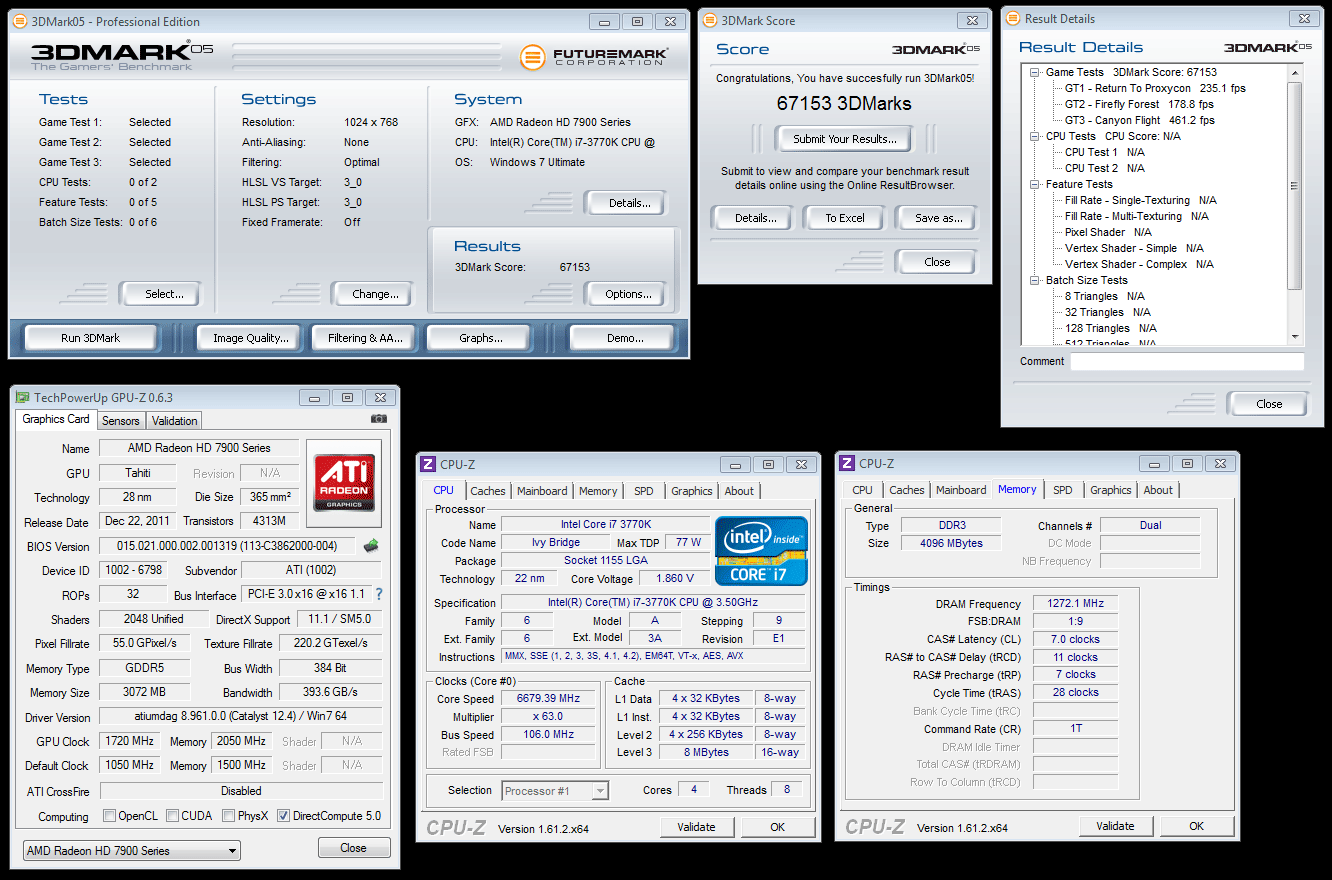Click the TechPowerUp GPU-Z title bar icon
This screenshot has width=1332, height=880.
coord(23,397)
